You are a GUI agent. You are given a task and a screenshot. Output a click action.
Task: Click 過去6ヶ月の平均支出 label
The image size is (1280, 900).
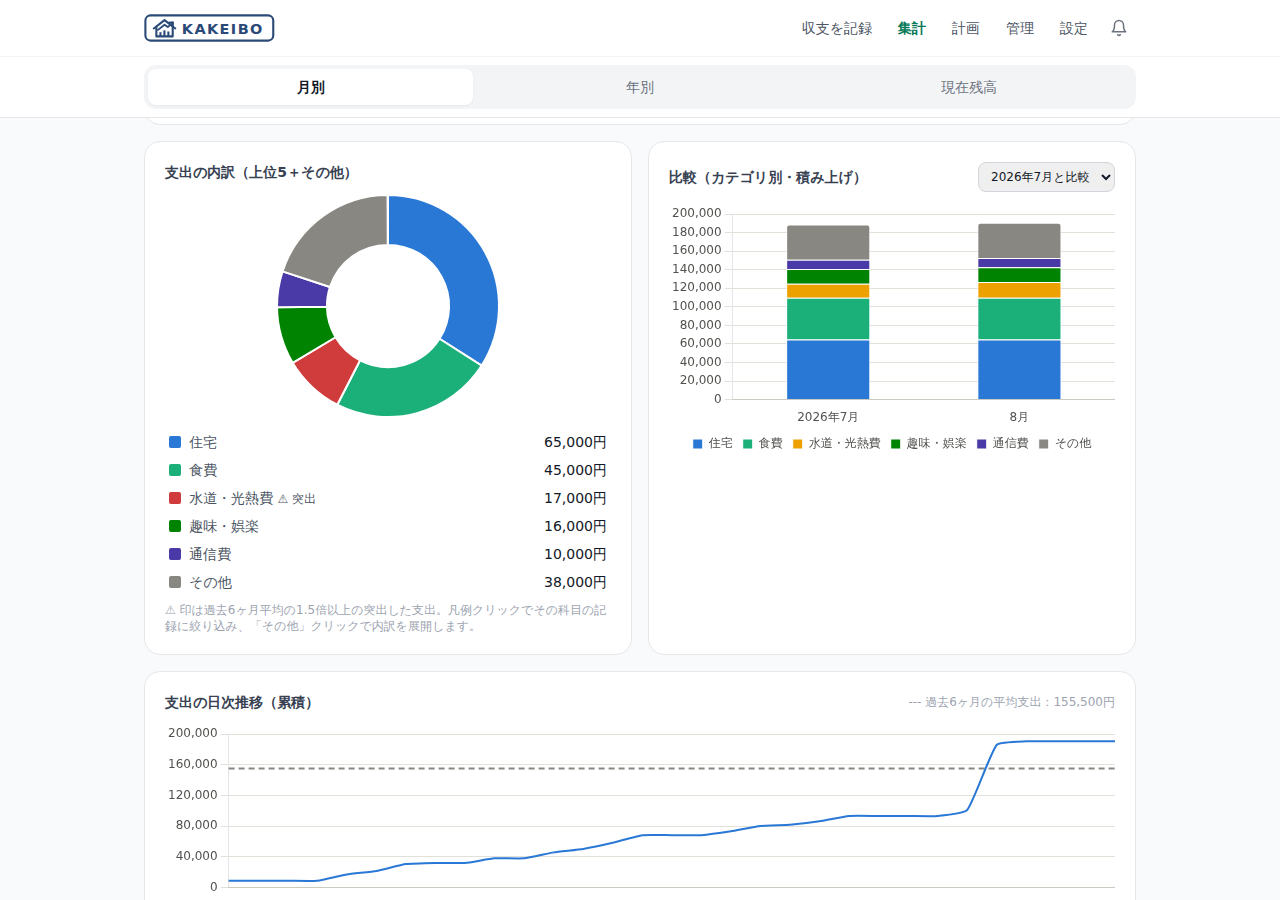point(1011,702)
